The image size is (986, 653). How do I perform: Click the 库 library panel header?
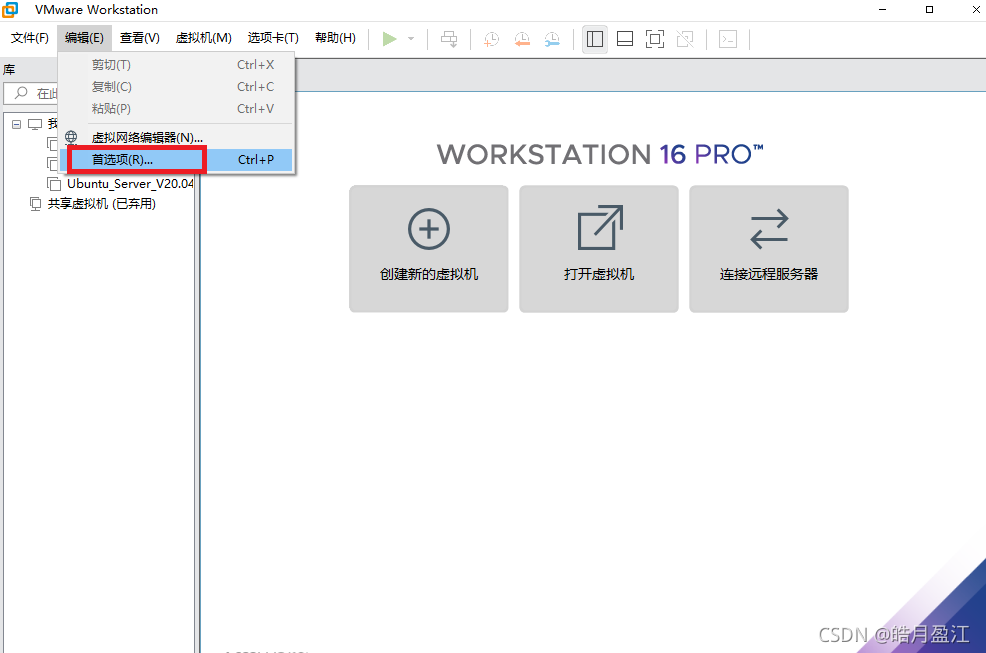tap(9, 69)
